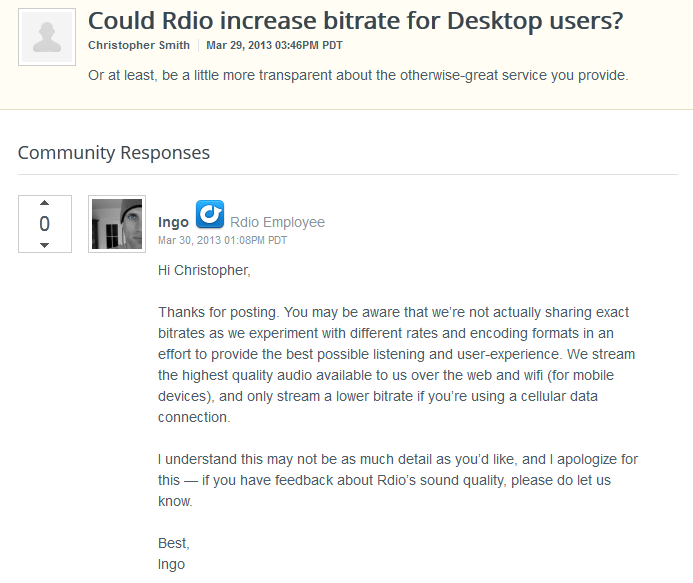Click the 'Community Responses' heading
The height and width of the screenshot is (583, 693).
point(114,153)
